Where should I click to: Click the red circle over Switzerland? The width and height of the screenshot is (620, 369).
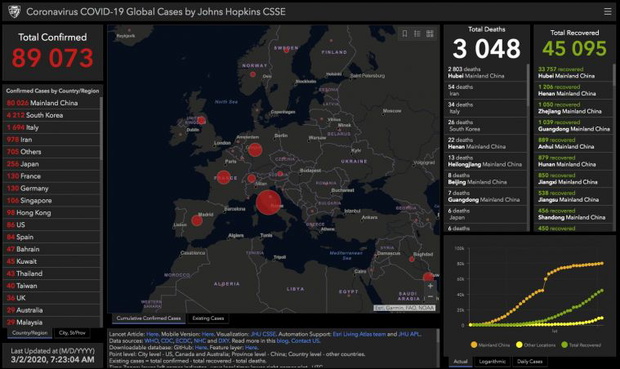point(251,179)
